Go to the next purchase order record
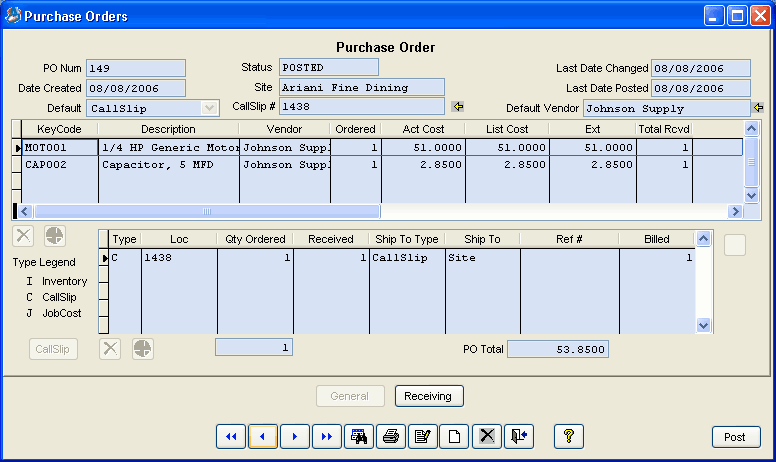 click(295, 436)
